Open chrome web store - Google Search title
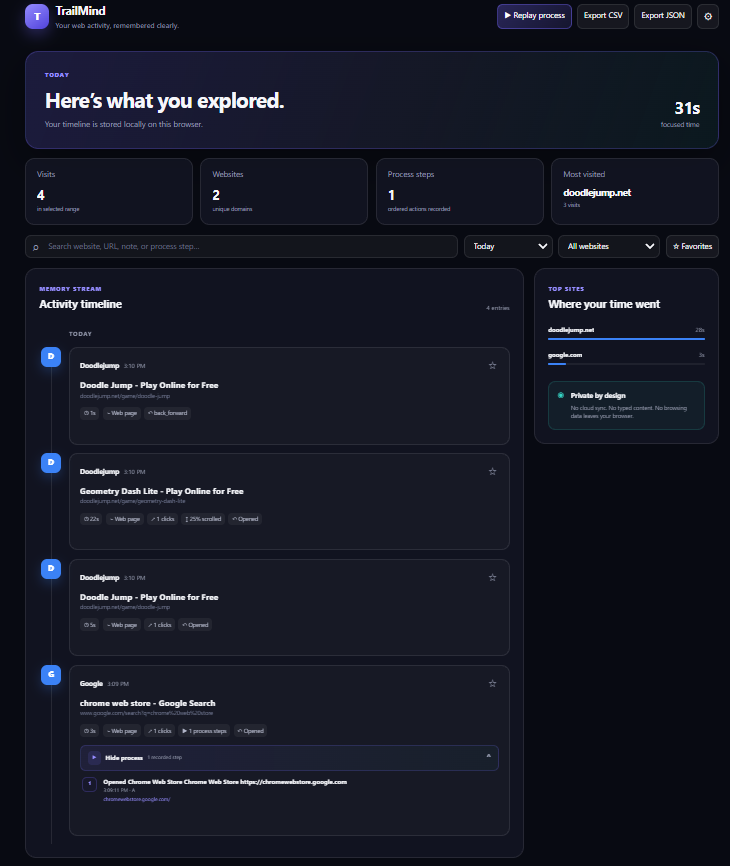The height and width of the screenshot is (866, 730). [147, 703]
